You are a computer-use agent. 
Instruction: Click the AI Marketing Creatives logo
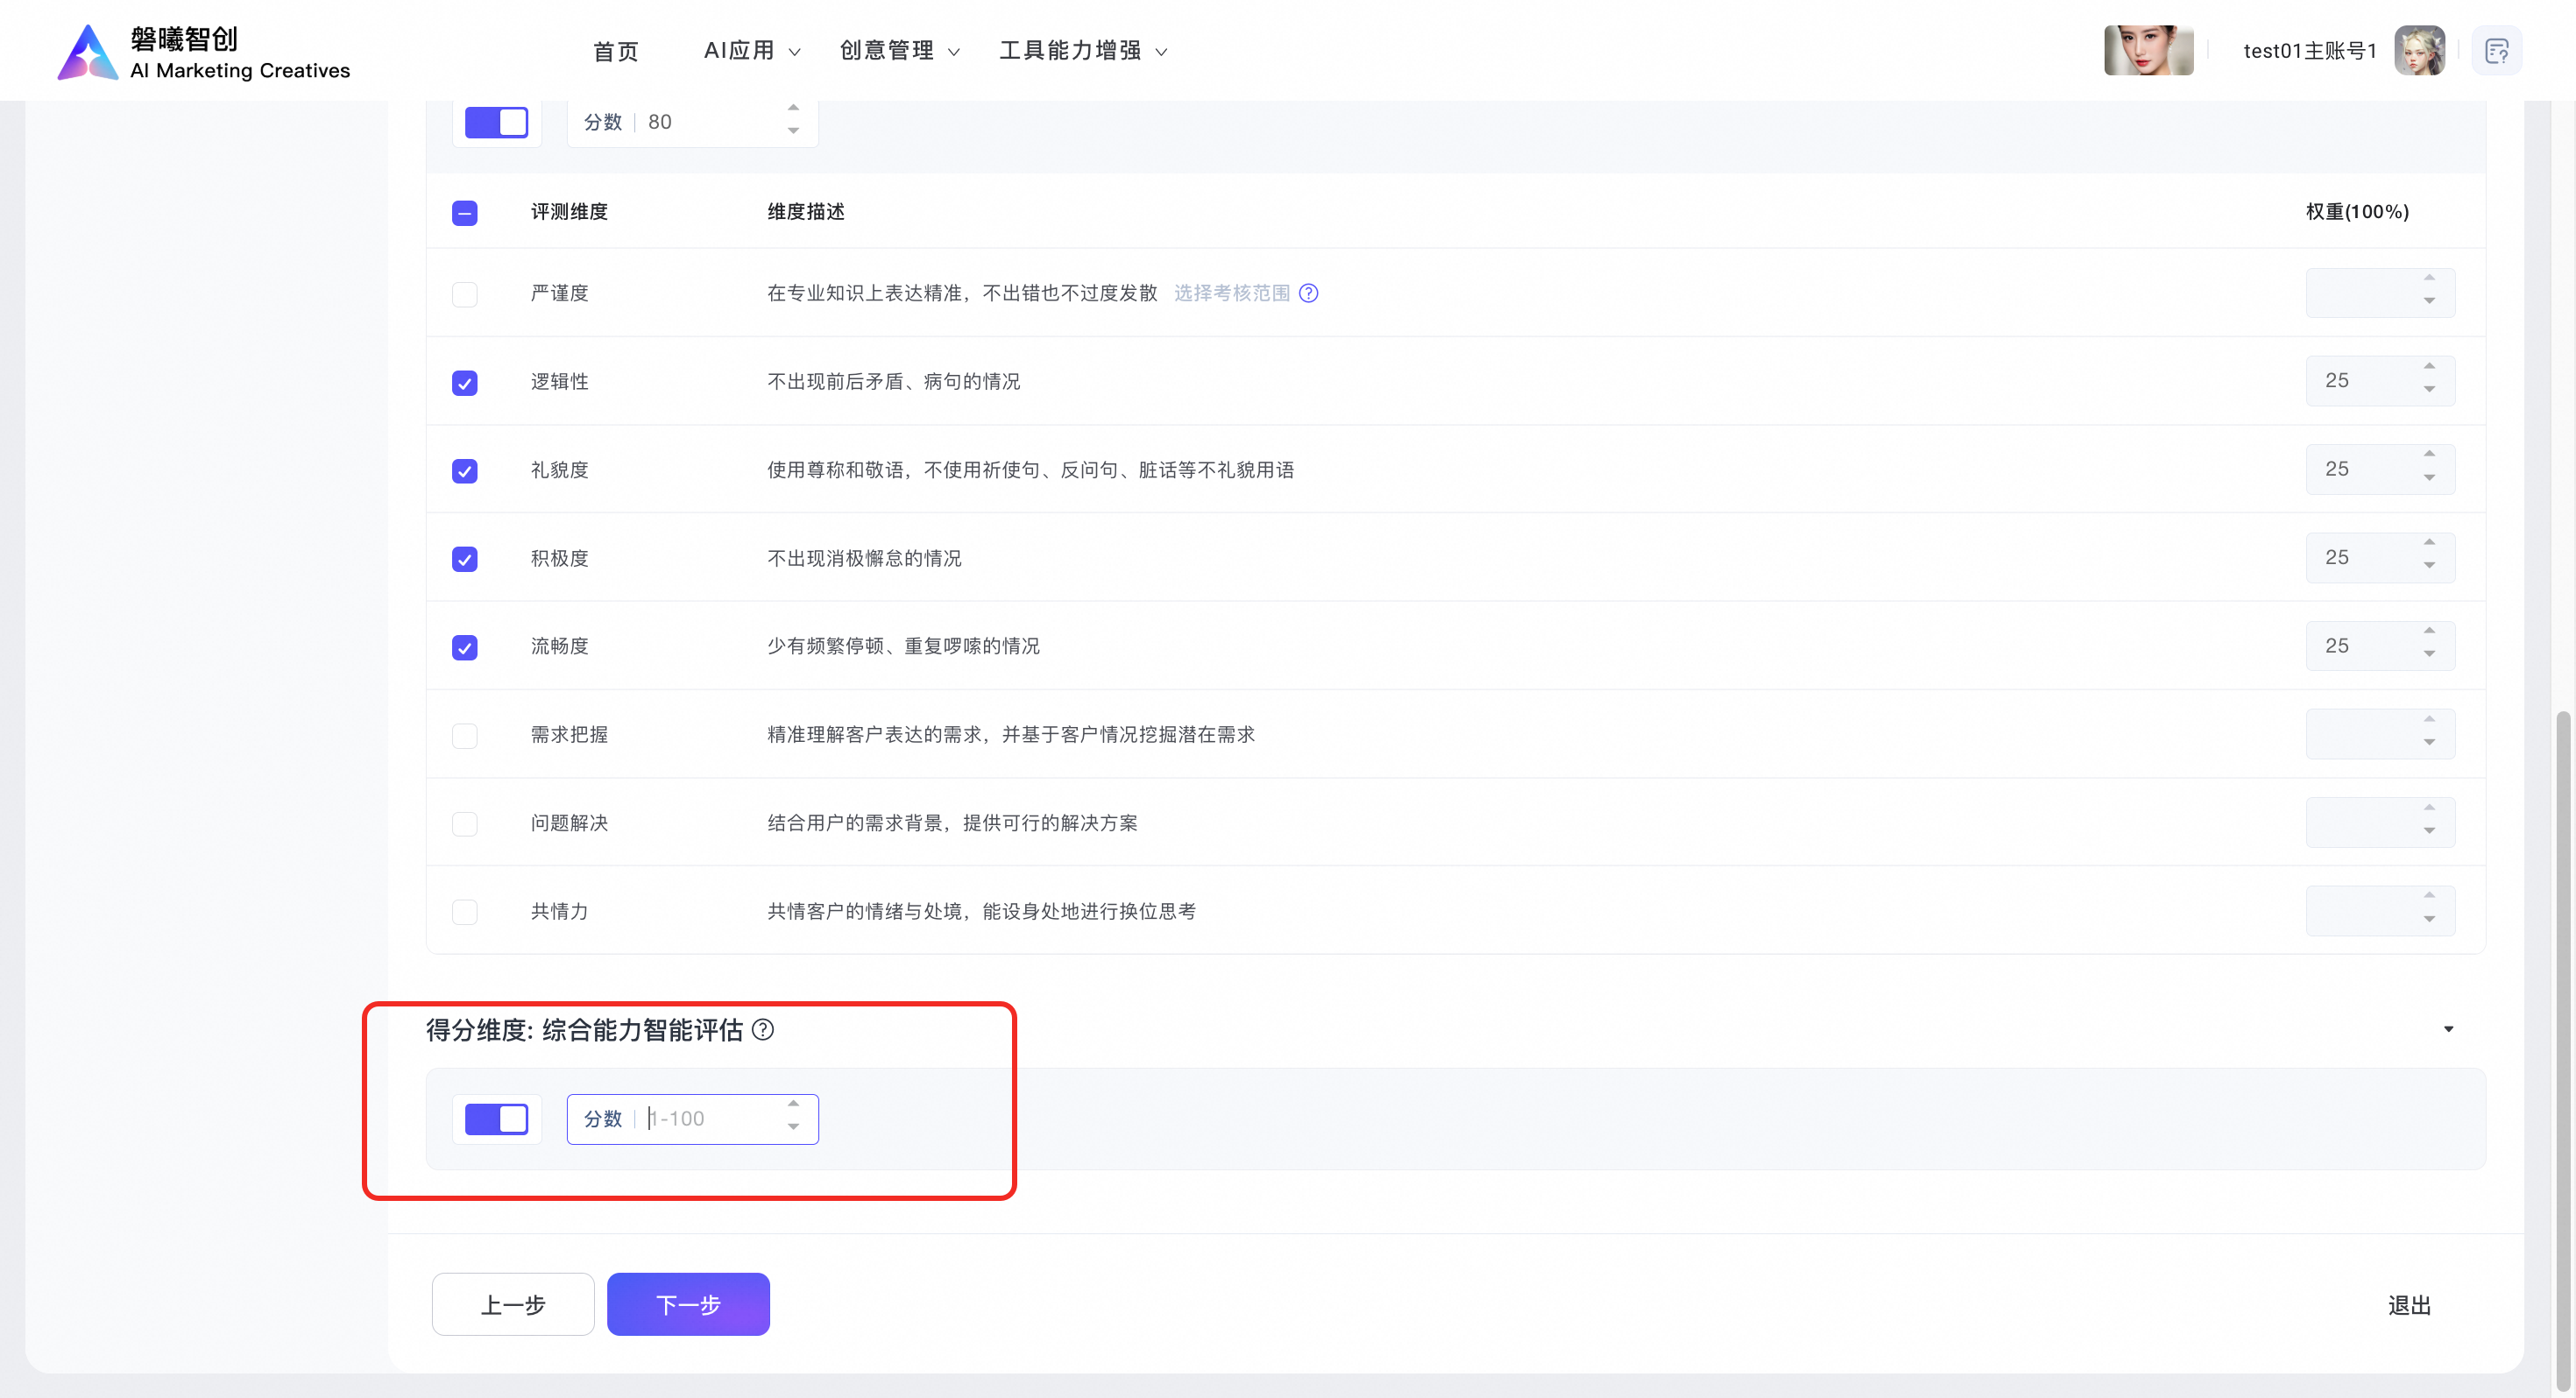204,52
